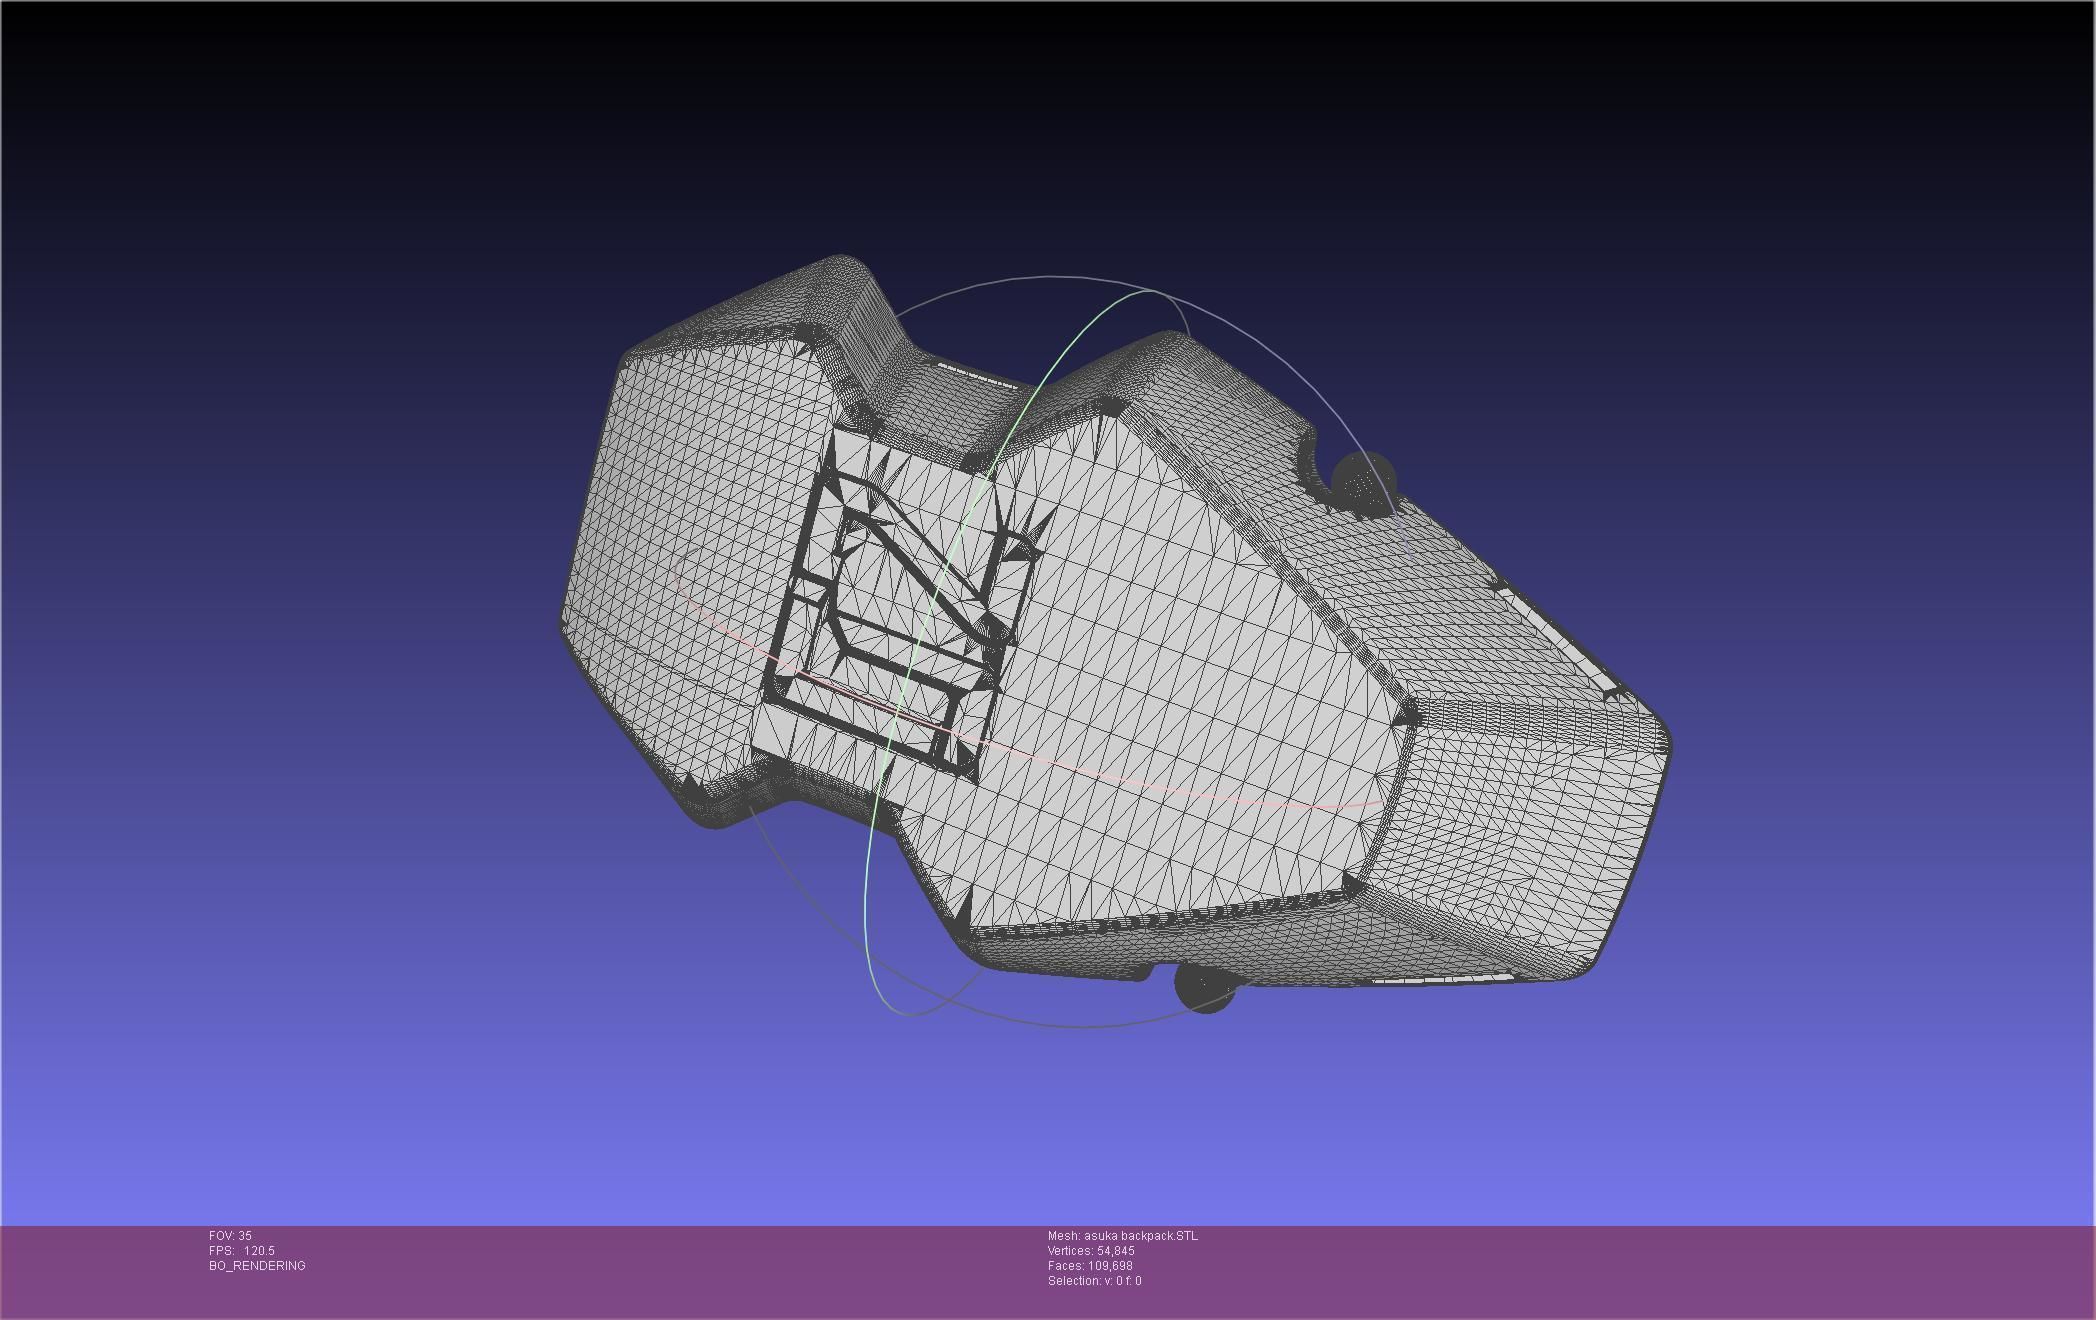Click the small sphere knob on mesh bottom edge
2096x1320 pixels.
1205,986
